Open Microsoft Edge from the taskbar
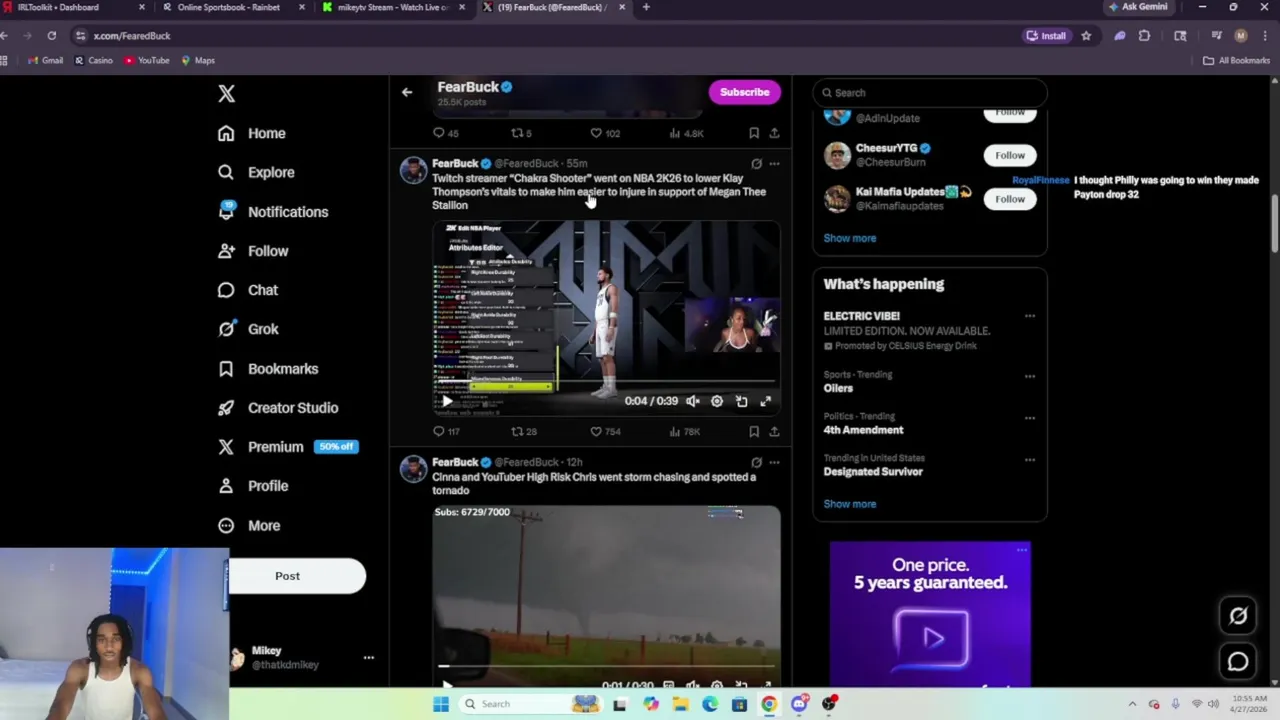Viewport: 1280px width, 720px height. click(x=710, y=704)
